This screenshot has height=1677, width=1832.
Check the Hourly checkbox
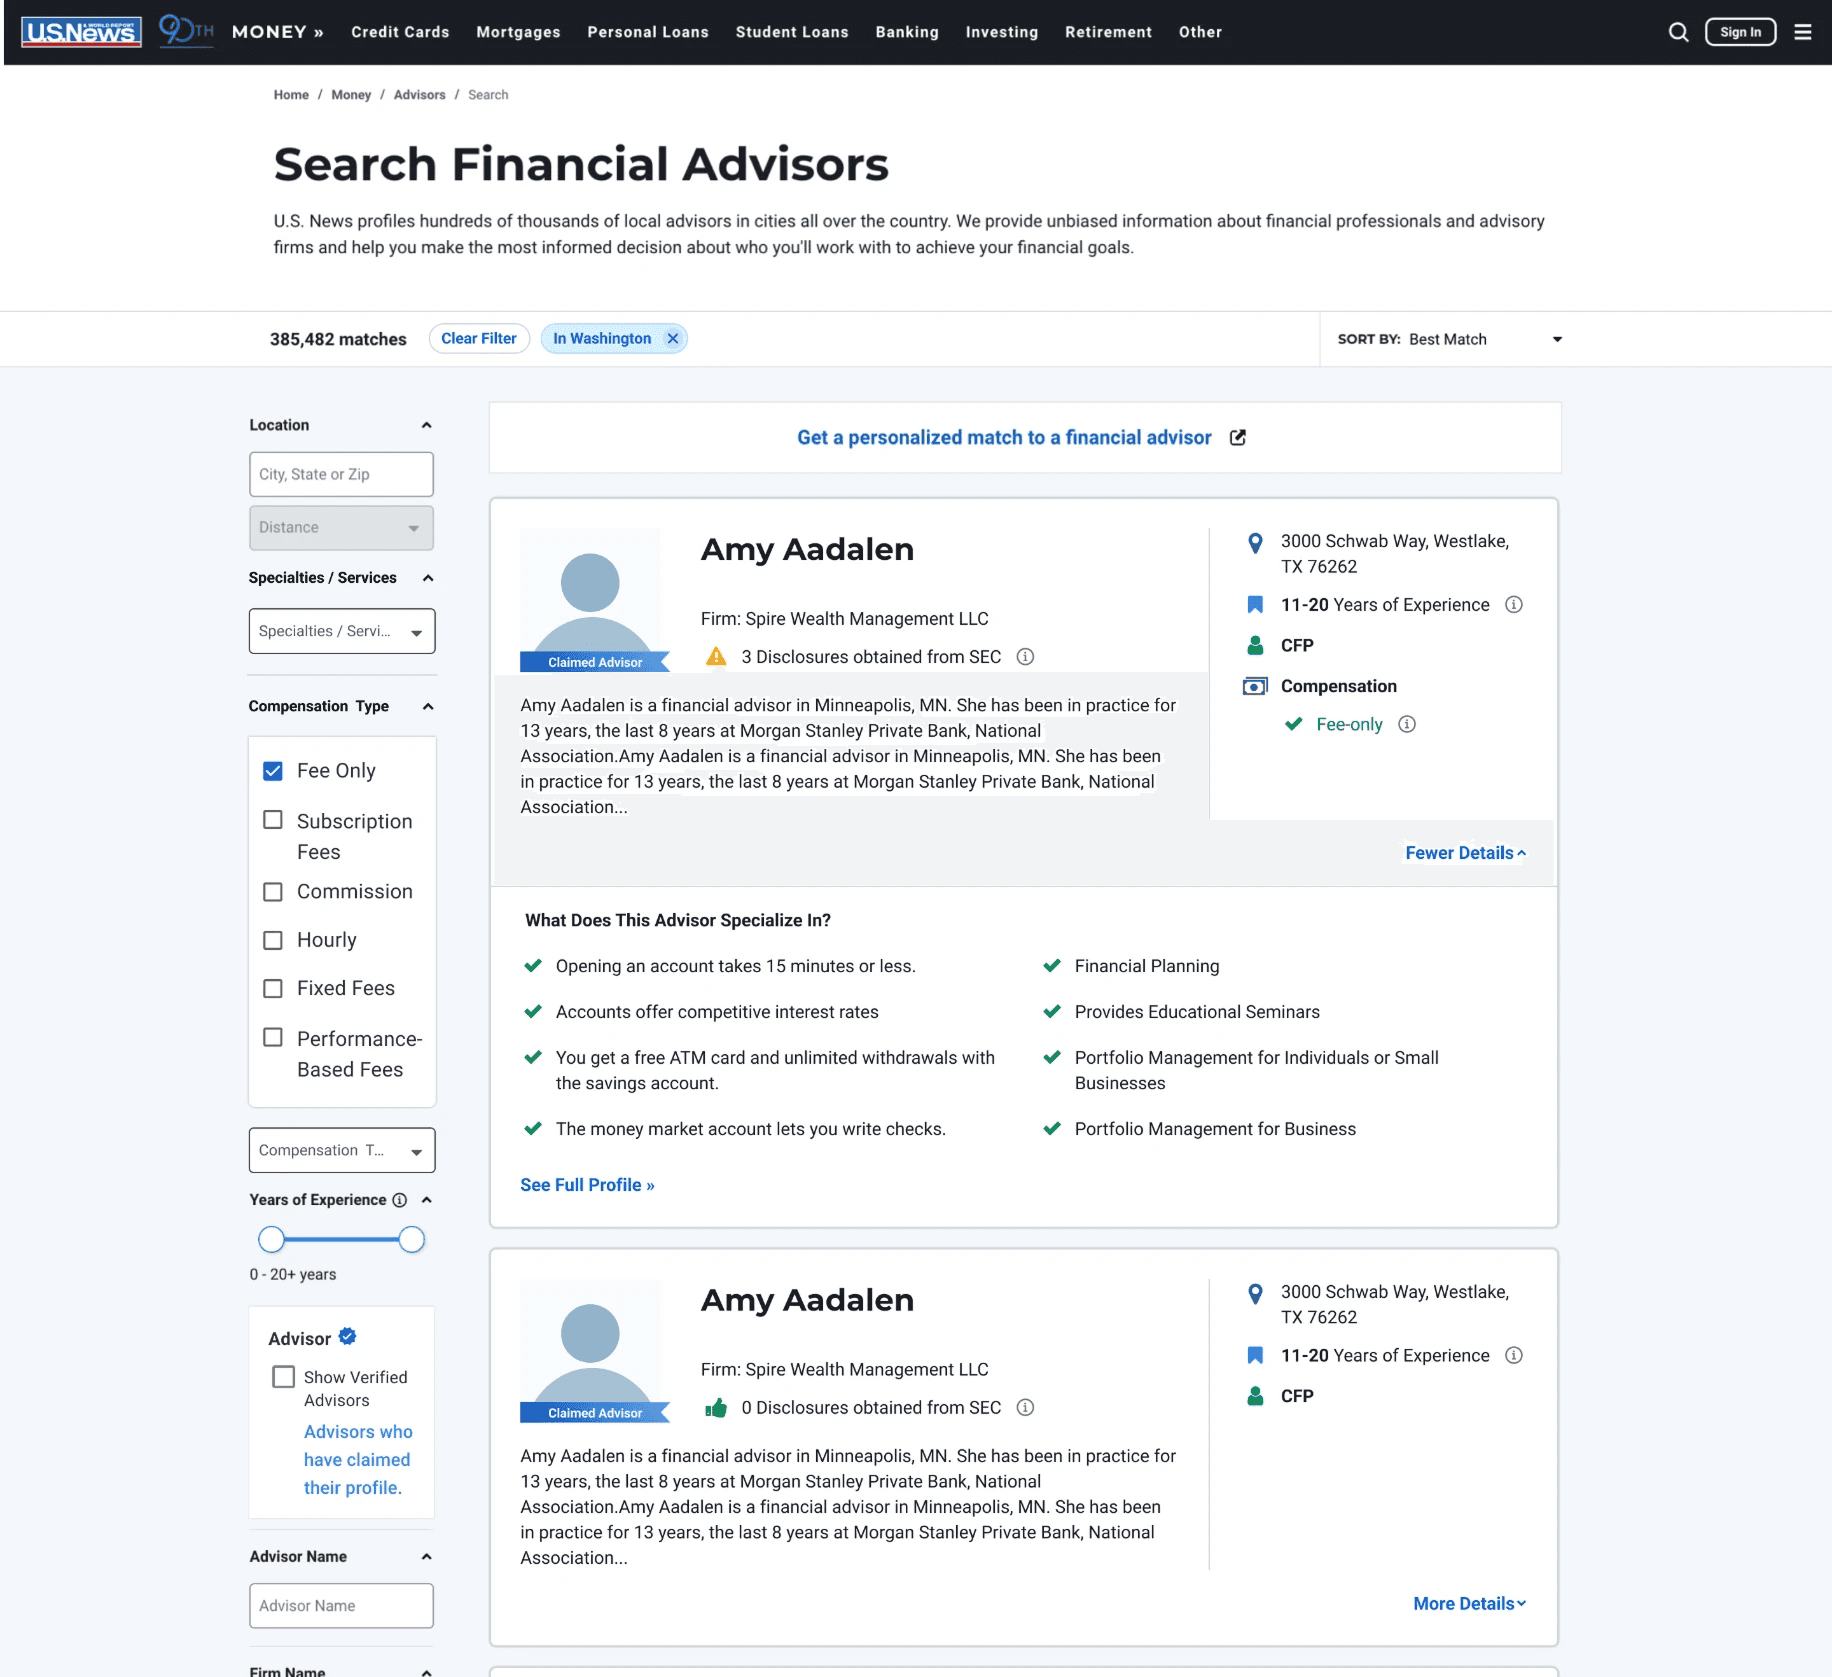click(x=273, y=941)
